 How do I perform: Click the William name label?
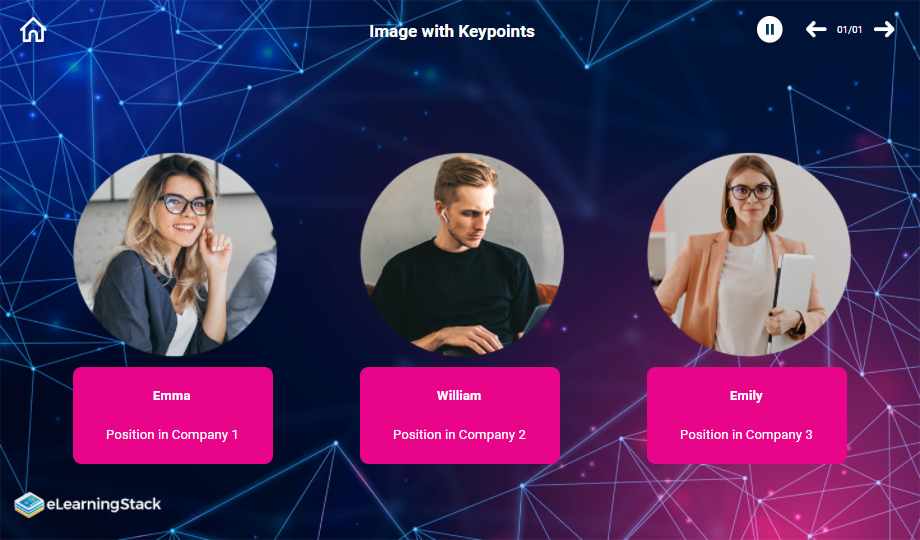tap(459, 396)
